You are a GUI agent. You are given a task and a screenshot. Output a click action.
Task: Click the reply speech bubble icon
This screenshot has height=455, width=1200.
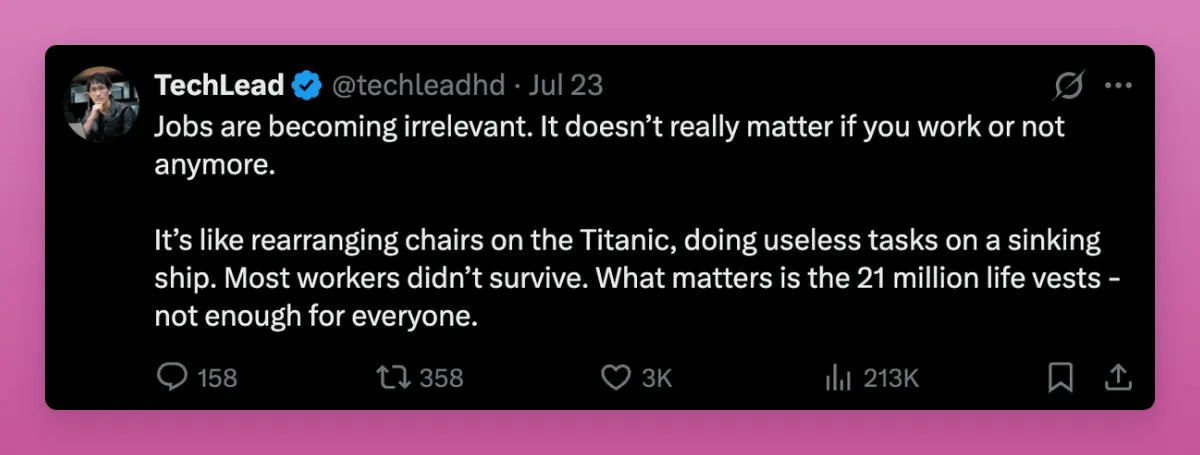173,377
